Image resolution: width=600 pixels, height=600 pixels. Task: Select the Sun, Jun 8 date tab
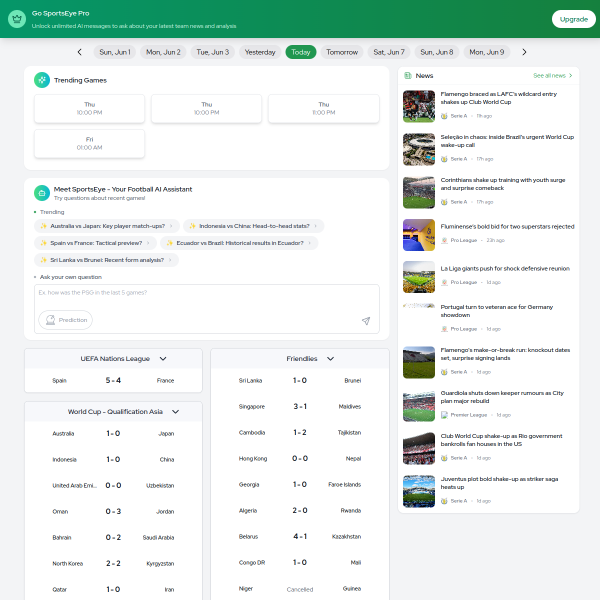[x=437, y=52]
